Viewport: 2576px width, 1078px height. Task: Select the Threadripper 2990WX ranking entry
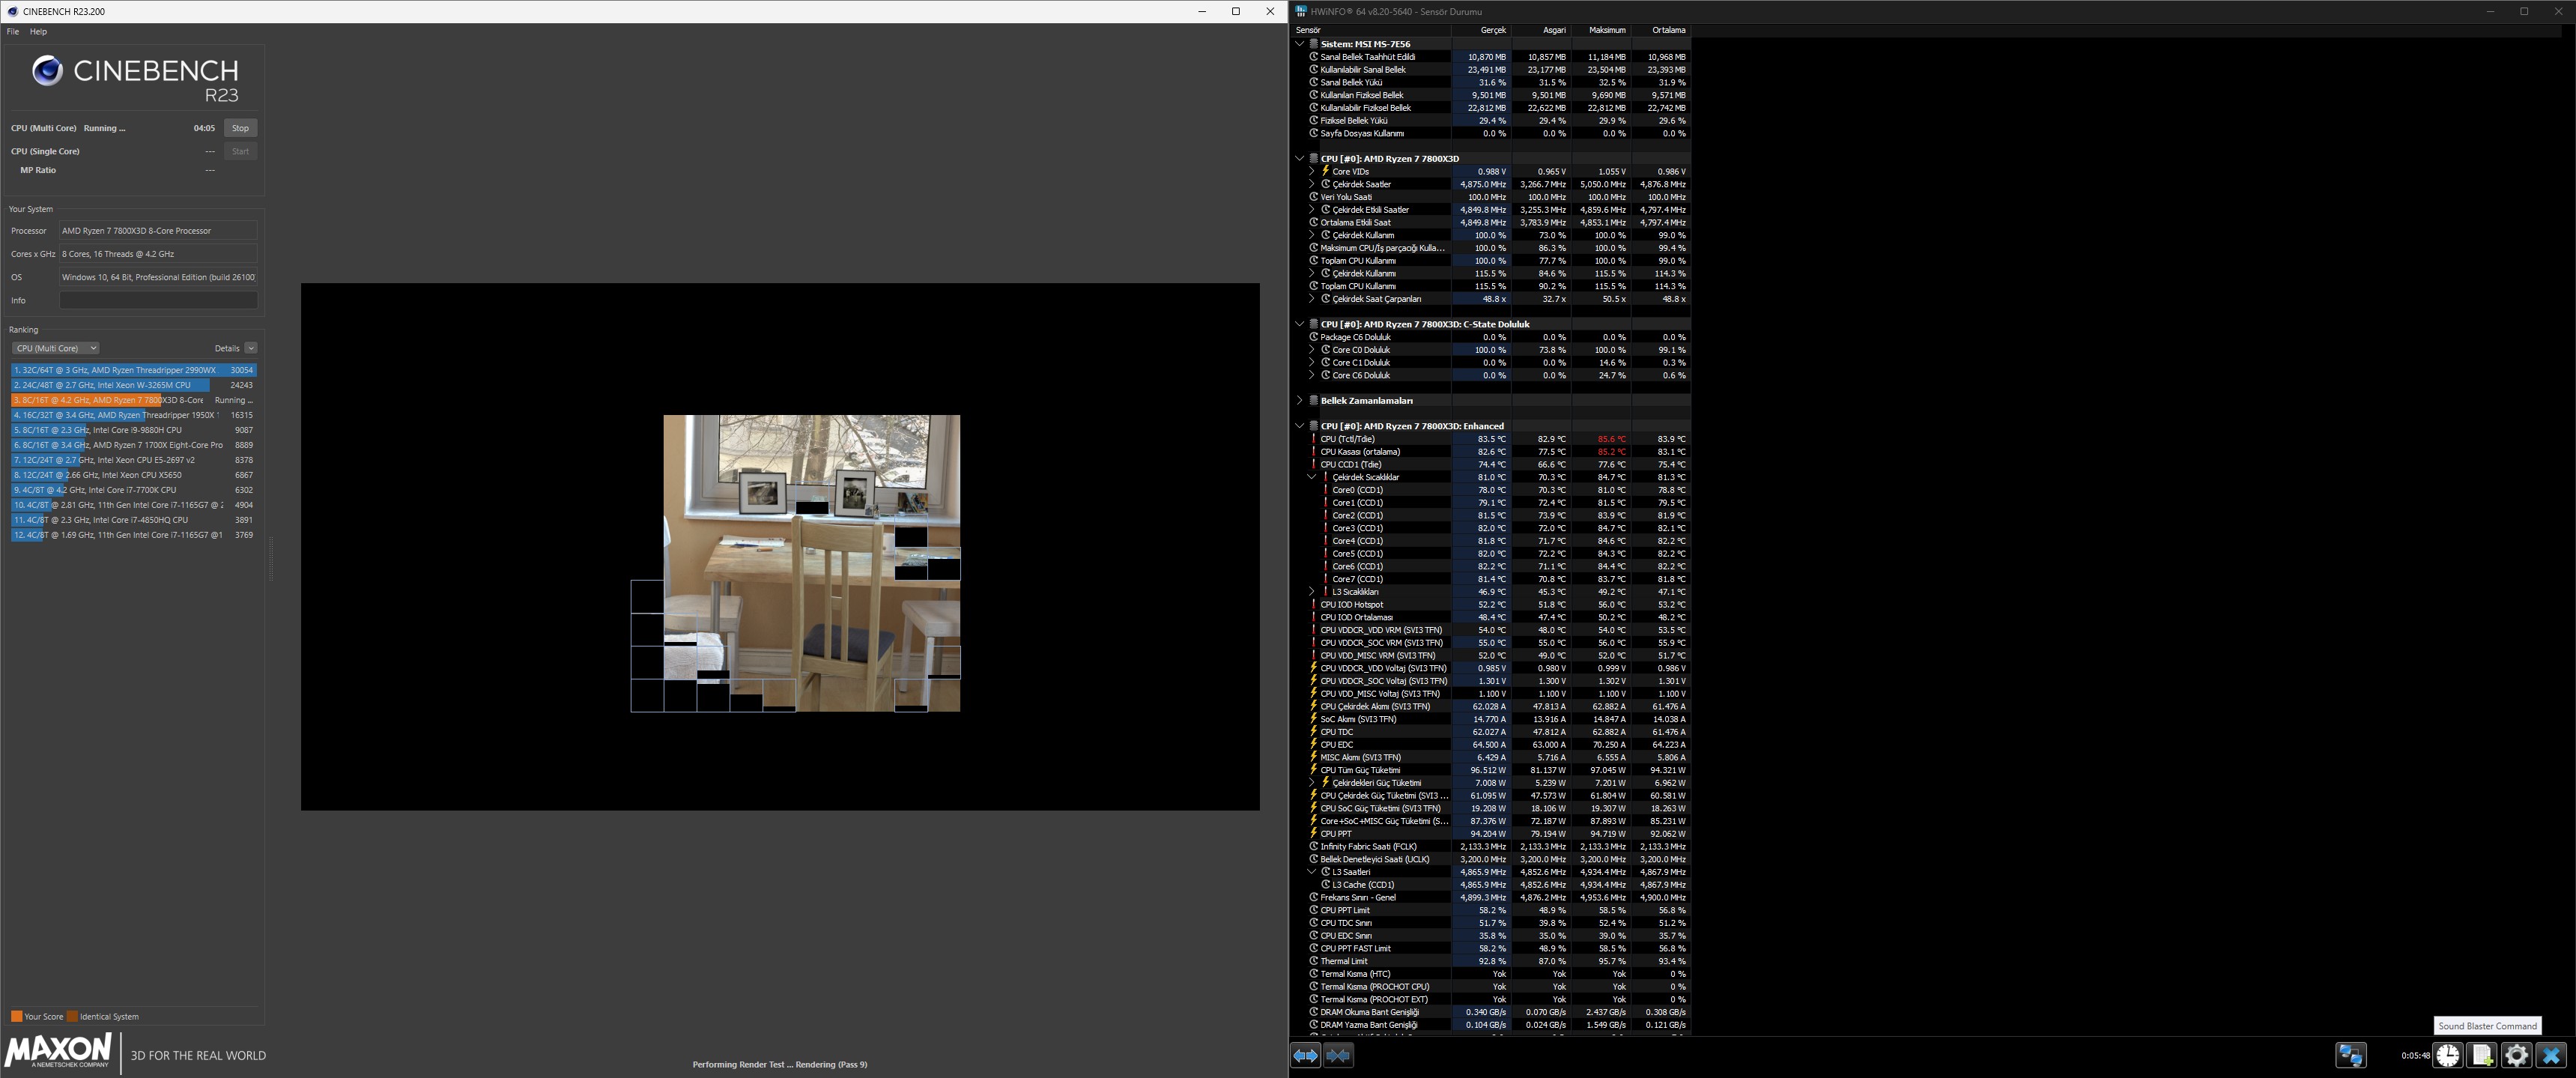(134, 370)
